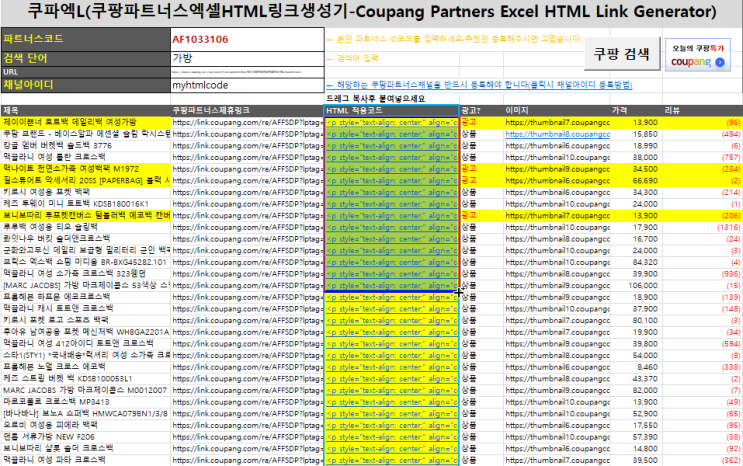Select the 쿠팡파트너스제휴링크 column header

[247, 110]
